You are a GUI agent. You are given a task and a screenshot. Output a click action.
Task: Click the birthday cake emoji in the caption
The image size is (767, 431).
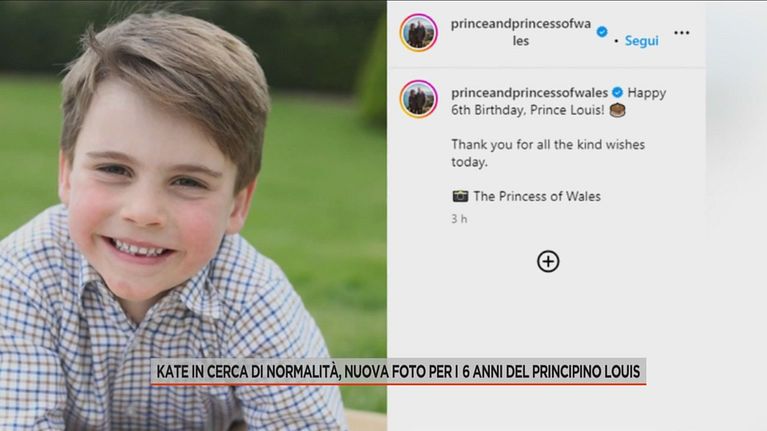[x=618, y=110]
